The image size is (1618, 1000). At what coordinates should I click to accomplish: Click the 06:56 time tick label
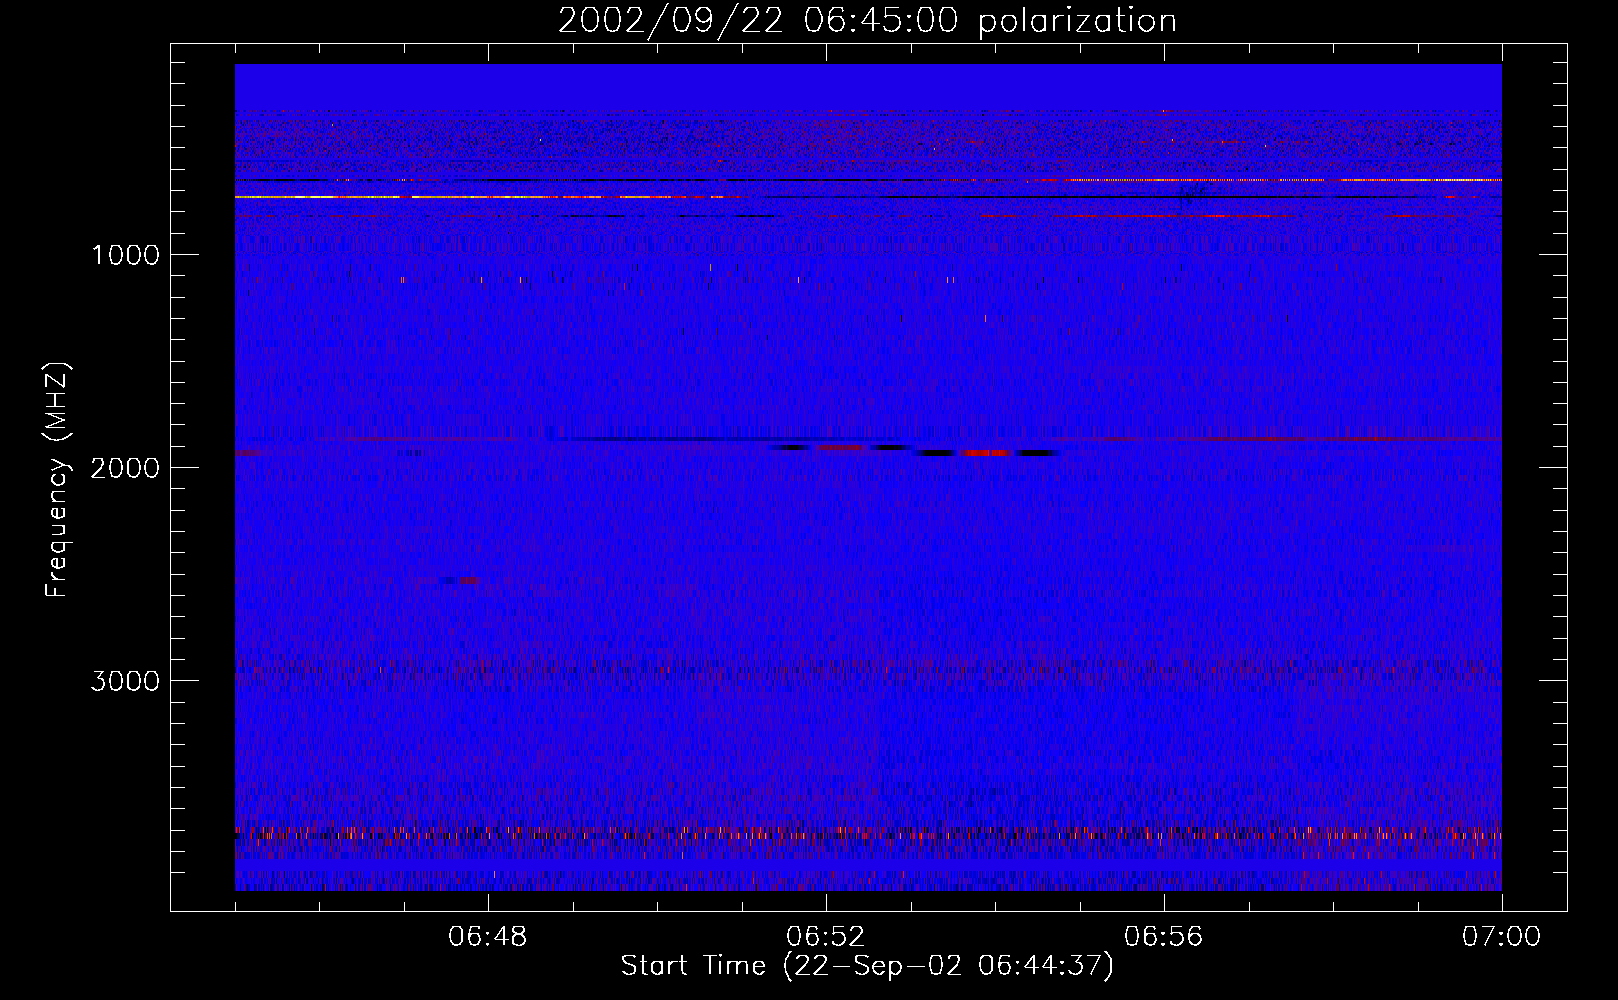click(1164, 937)
